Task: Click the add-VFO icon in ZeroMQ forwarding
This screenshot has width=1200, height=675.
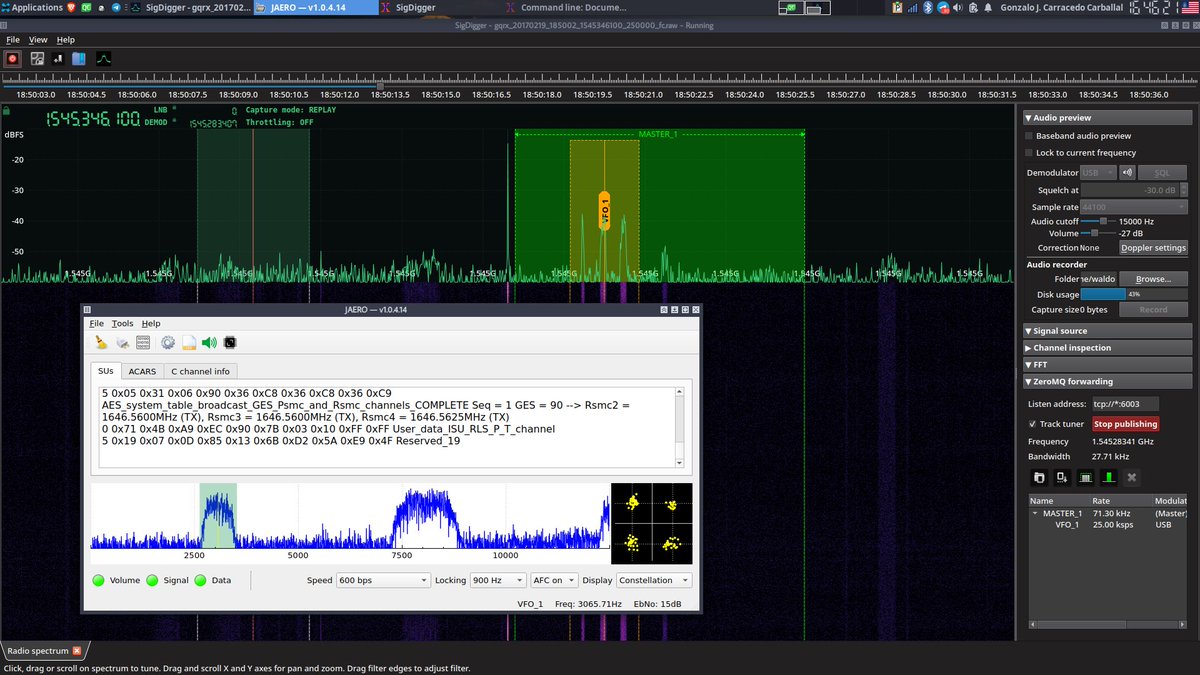Action: pyautogui.click(x=1061, y=477)
